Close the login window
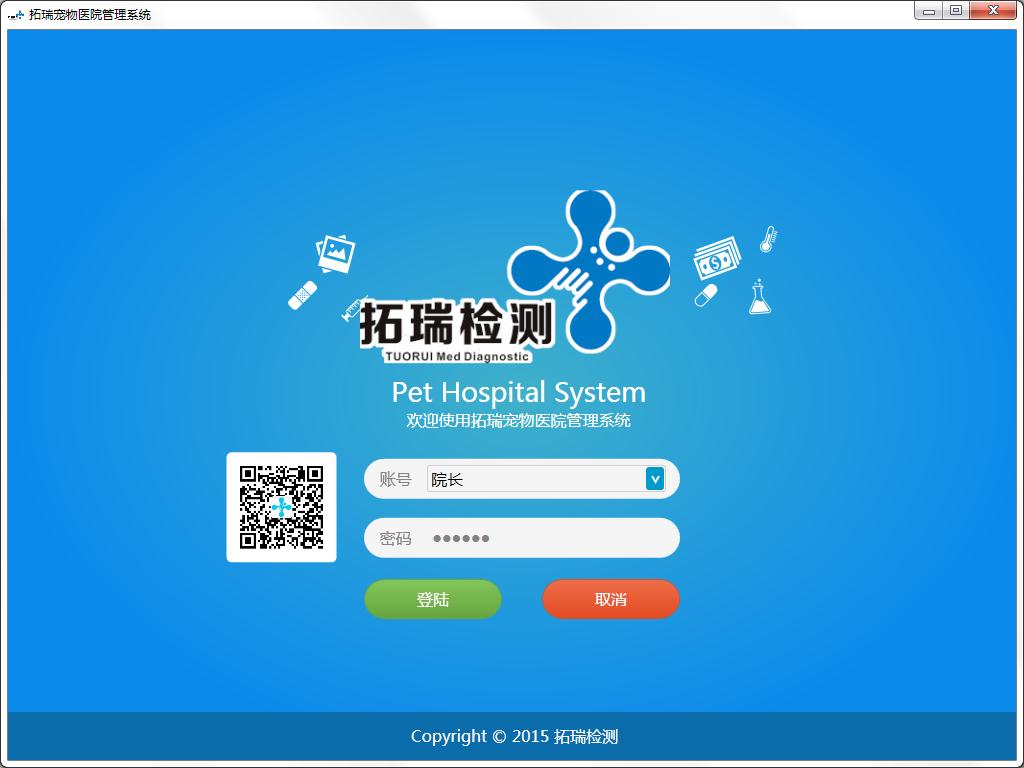Viewport: 1024px width, 768px height. (993, 10)
